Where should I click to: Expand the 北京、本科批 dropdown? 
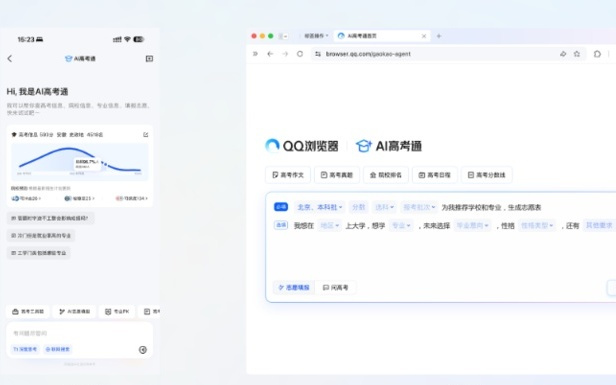click(319, 207)
